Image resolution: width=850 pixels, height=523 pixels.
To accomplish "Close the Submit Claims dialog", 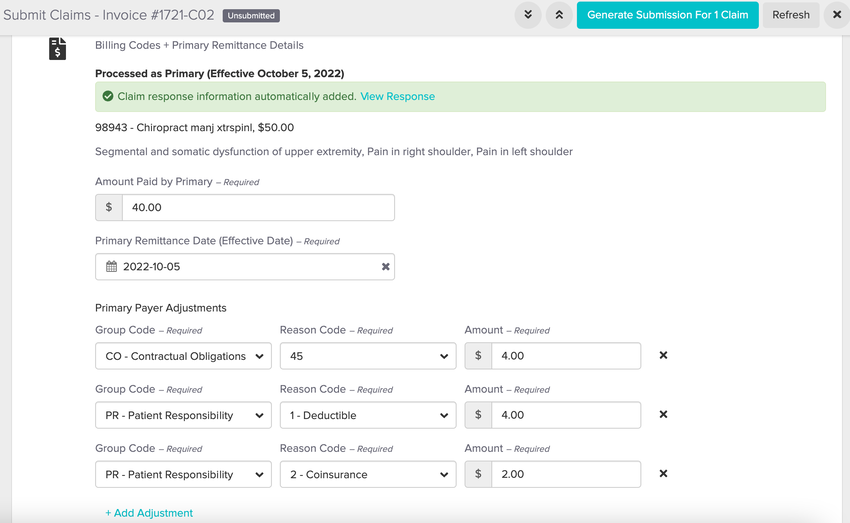I will [x=837, y=15].
